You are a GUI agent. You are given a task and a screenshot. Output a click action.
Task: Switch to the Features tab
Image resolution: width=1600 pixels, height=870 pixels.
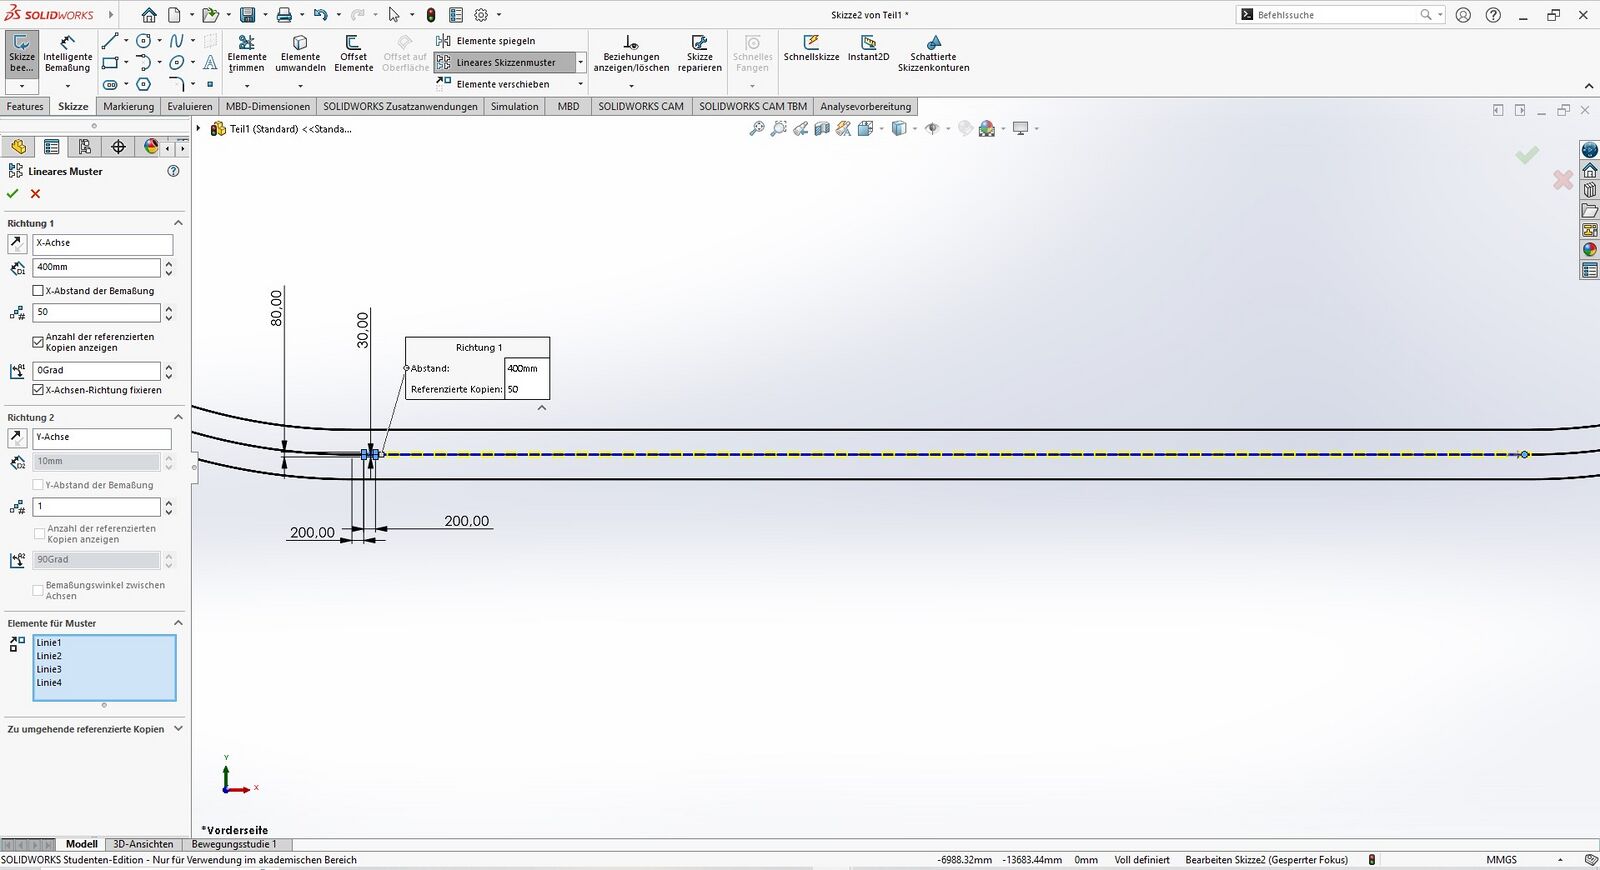[x=25, y=106]
